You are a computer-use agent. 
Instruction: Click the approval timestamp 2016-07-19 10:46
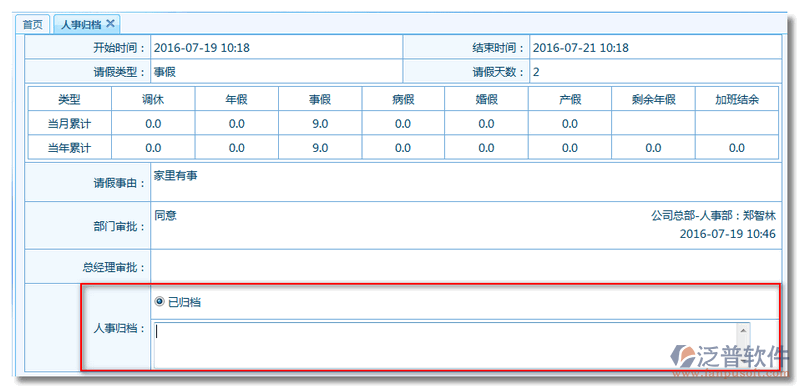(728, 234)
